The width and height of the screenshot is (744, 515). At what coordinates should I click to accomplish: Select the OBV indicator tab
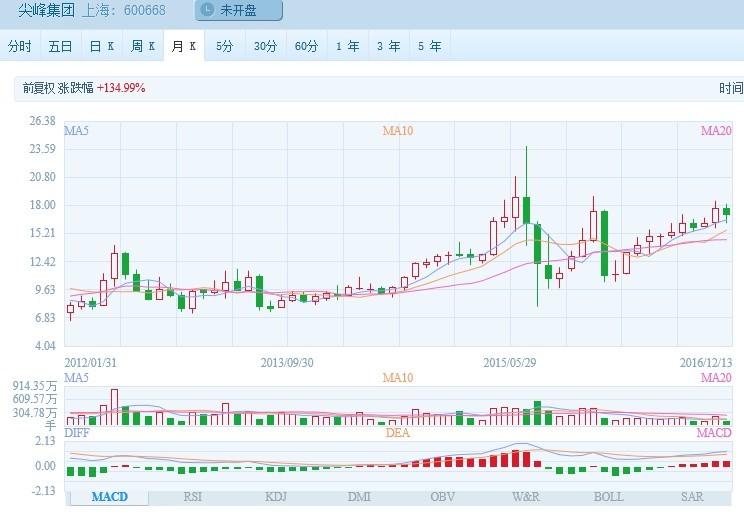click(442, 497)
